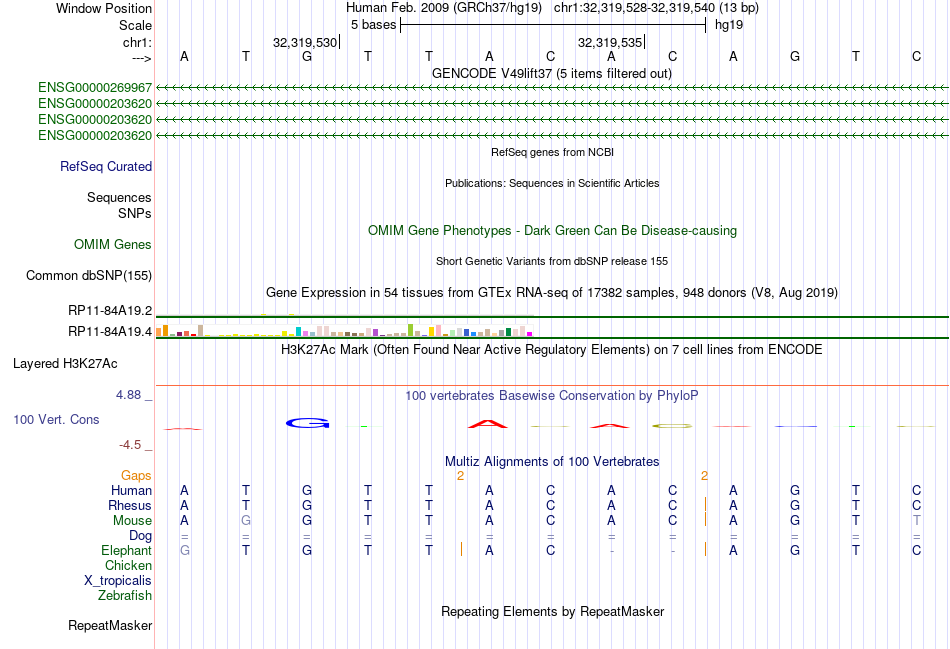Select the ENSG00000269967 gene label
Viewport: 950px width, 649px height.
tap(95, 88)
